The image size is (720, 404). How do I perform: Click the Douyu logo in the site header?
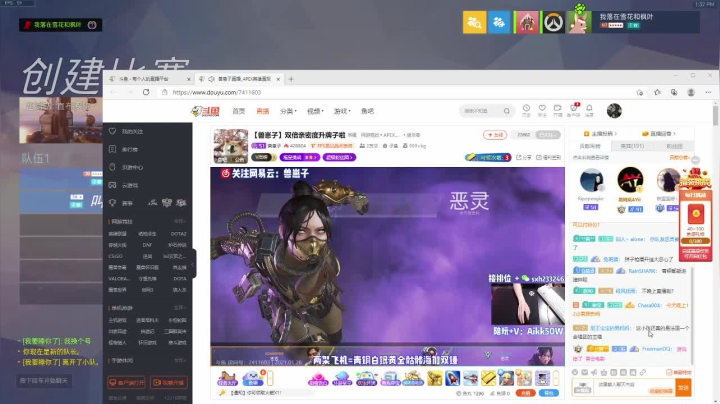(205, 111)
